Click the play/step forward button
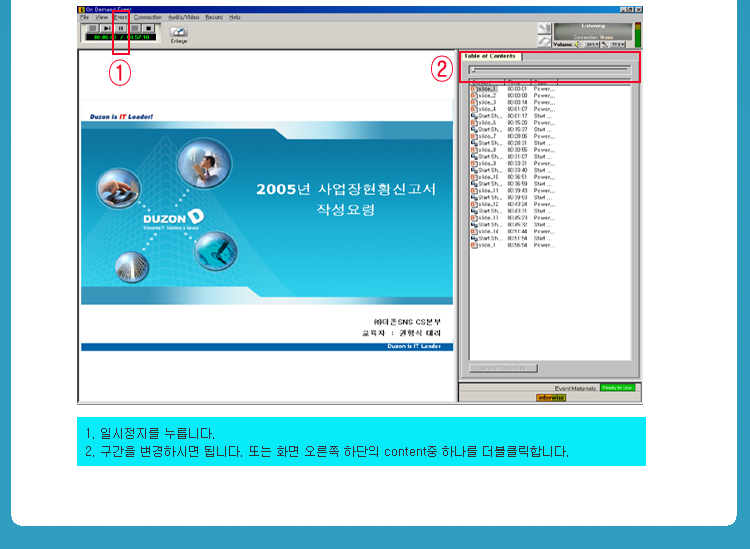 click(x=107, y=29)
